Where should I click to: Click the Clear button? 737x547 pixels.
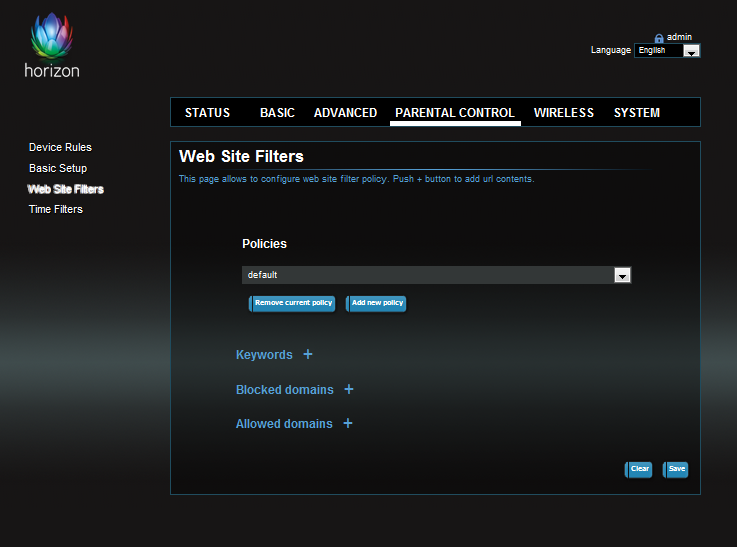pyautogui.click(x=638, y=469)
